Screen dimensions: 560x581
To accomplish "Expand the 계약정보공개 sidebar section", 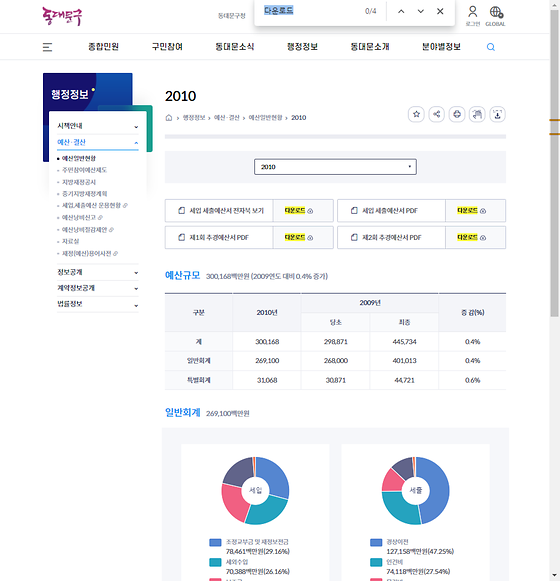I will pyautogui.click(x=98, y=288).
